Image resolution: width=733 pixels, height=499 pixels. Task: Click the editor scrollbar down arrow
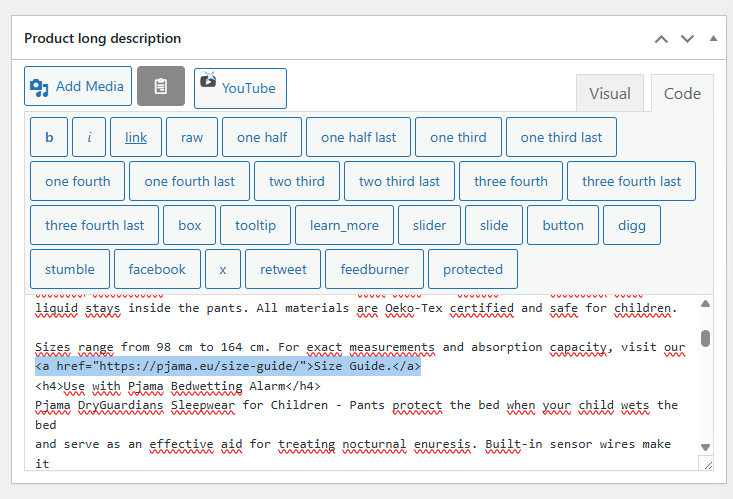point(705,447)
